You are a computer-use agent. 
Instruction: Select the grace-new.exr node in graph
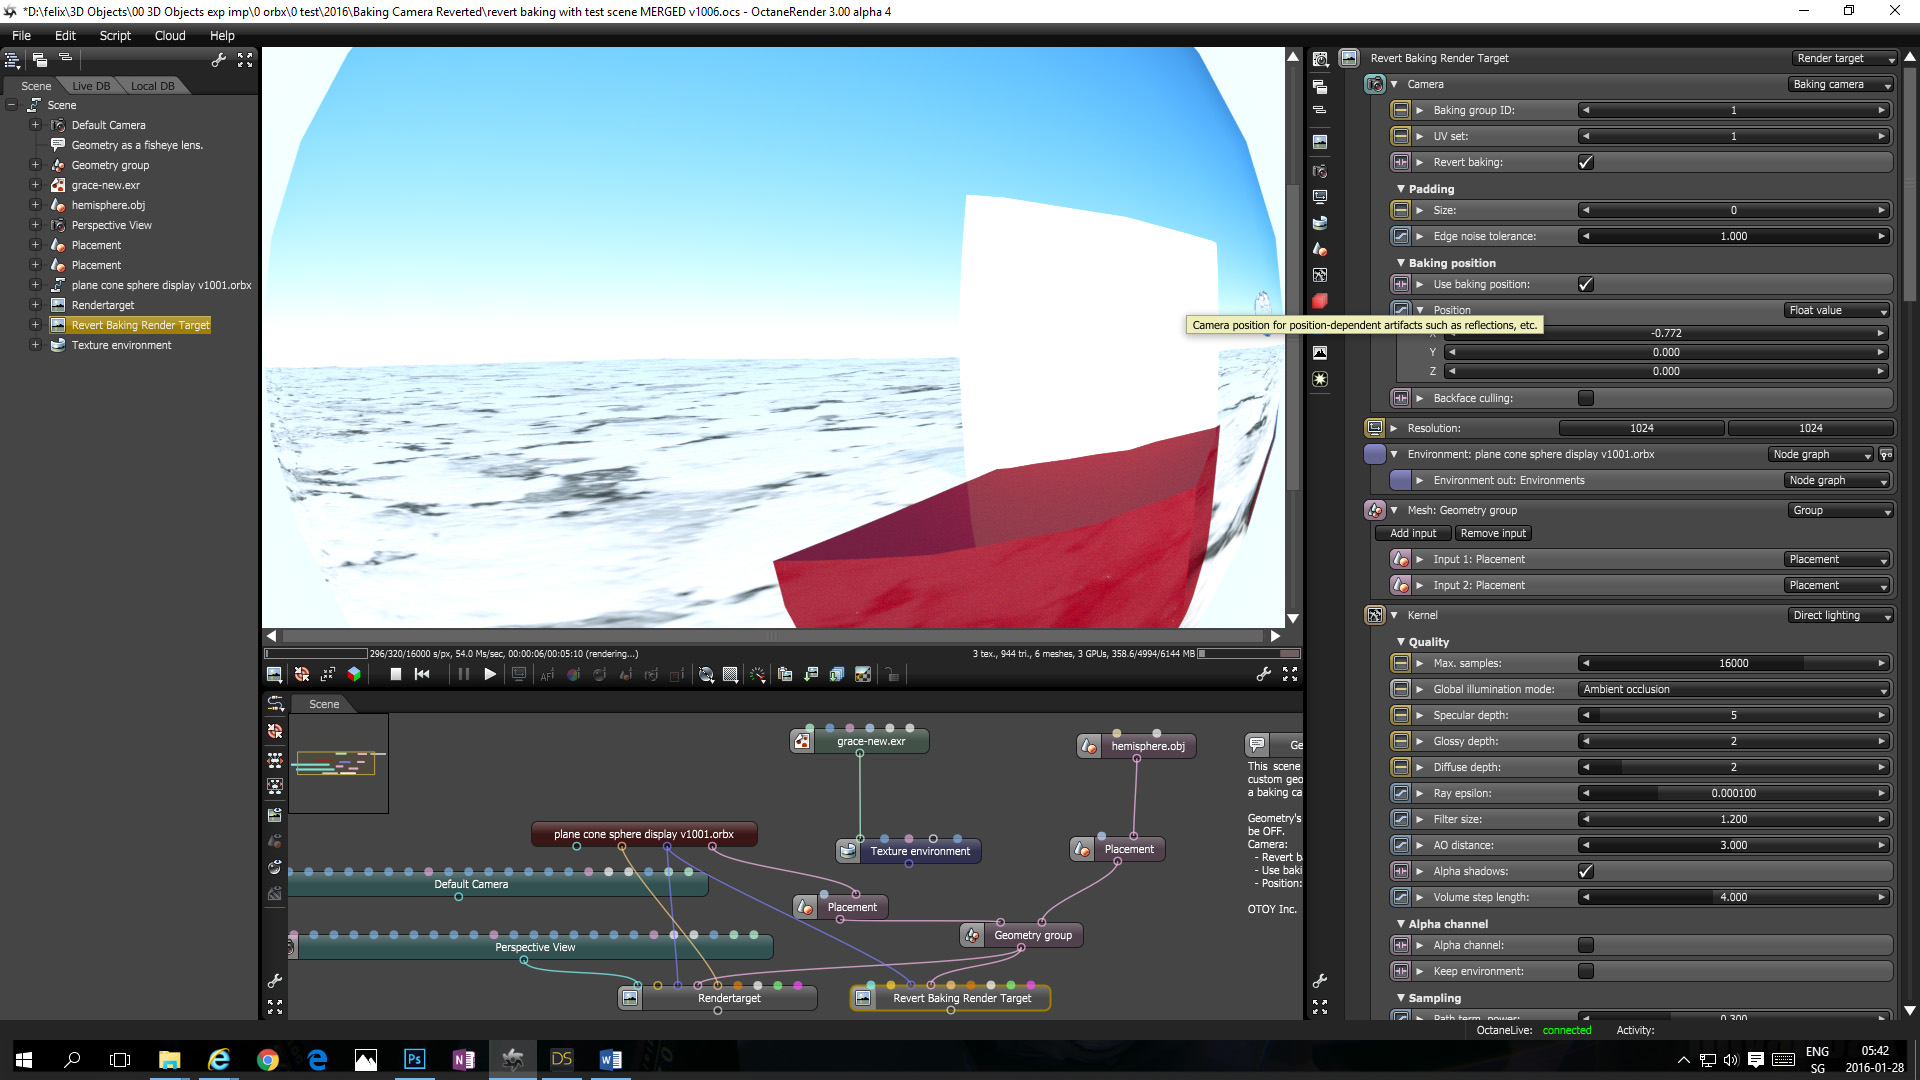point(861,741)
